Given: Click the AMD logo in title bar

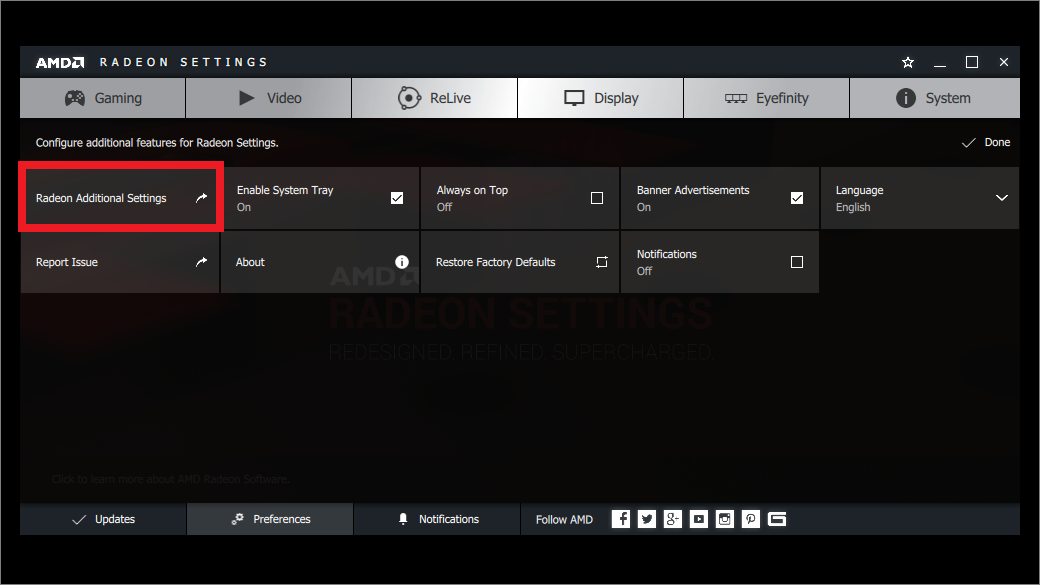Looking at the screenshot, I should [x=60, y=62].
